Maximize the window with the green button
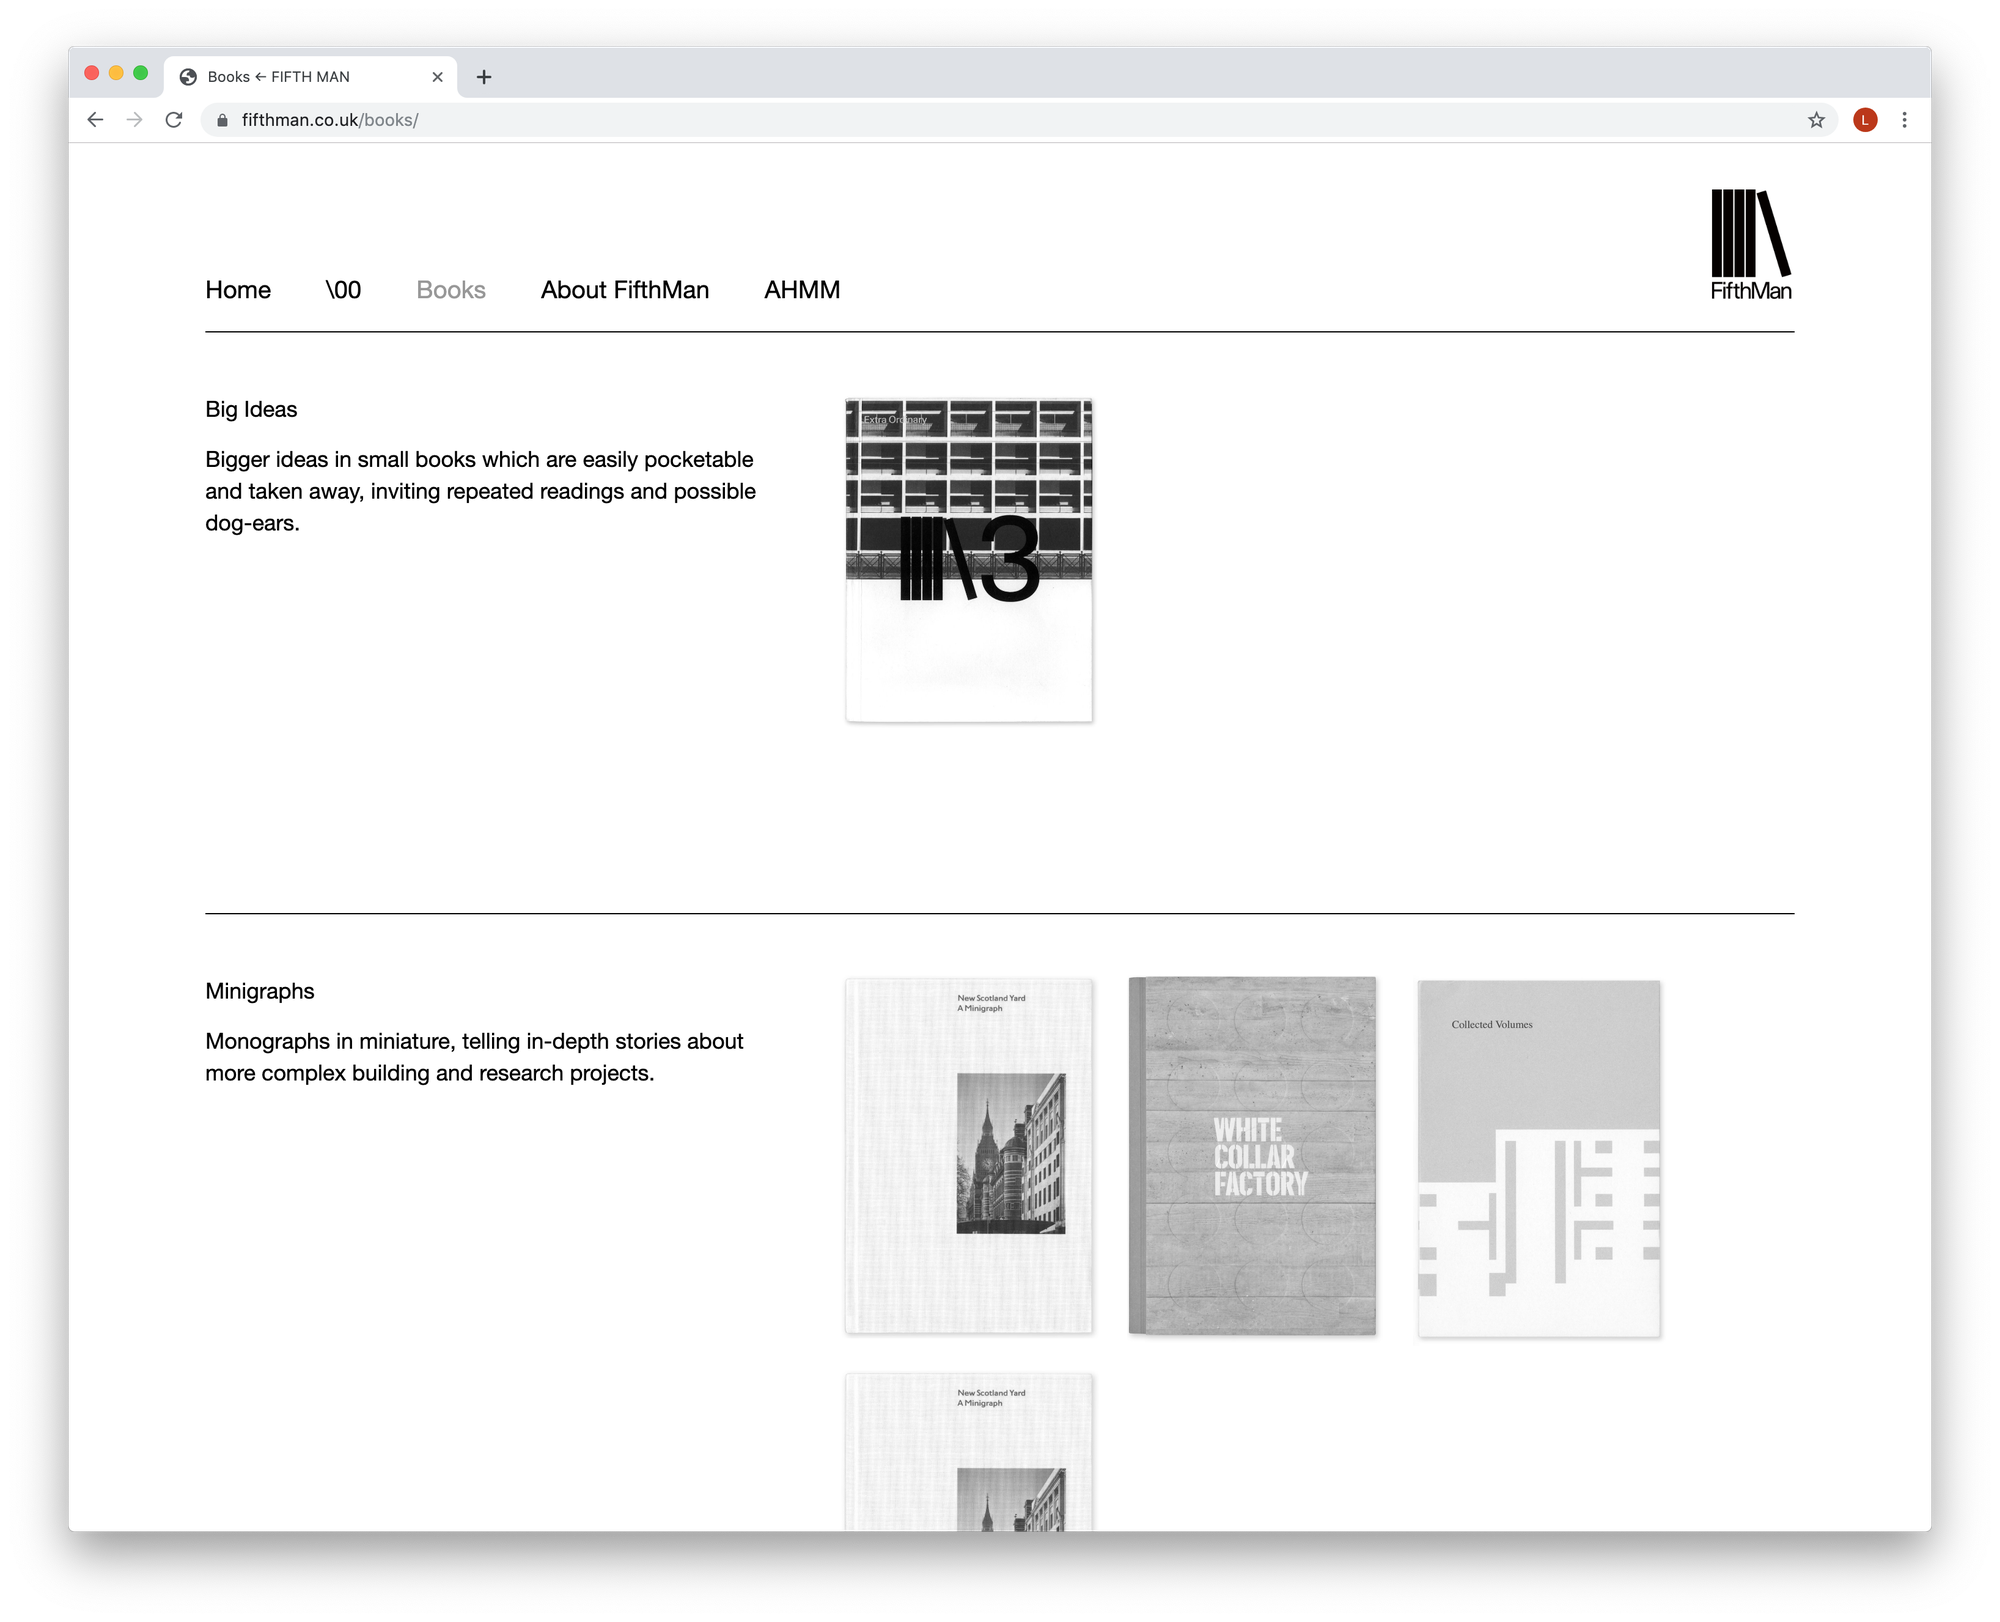The height and width of the screenshot is (1622, 2000). (x=141, y=73)
